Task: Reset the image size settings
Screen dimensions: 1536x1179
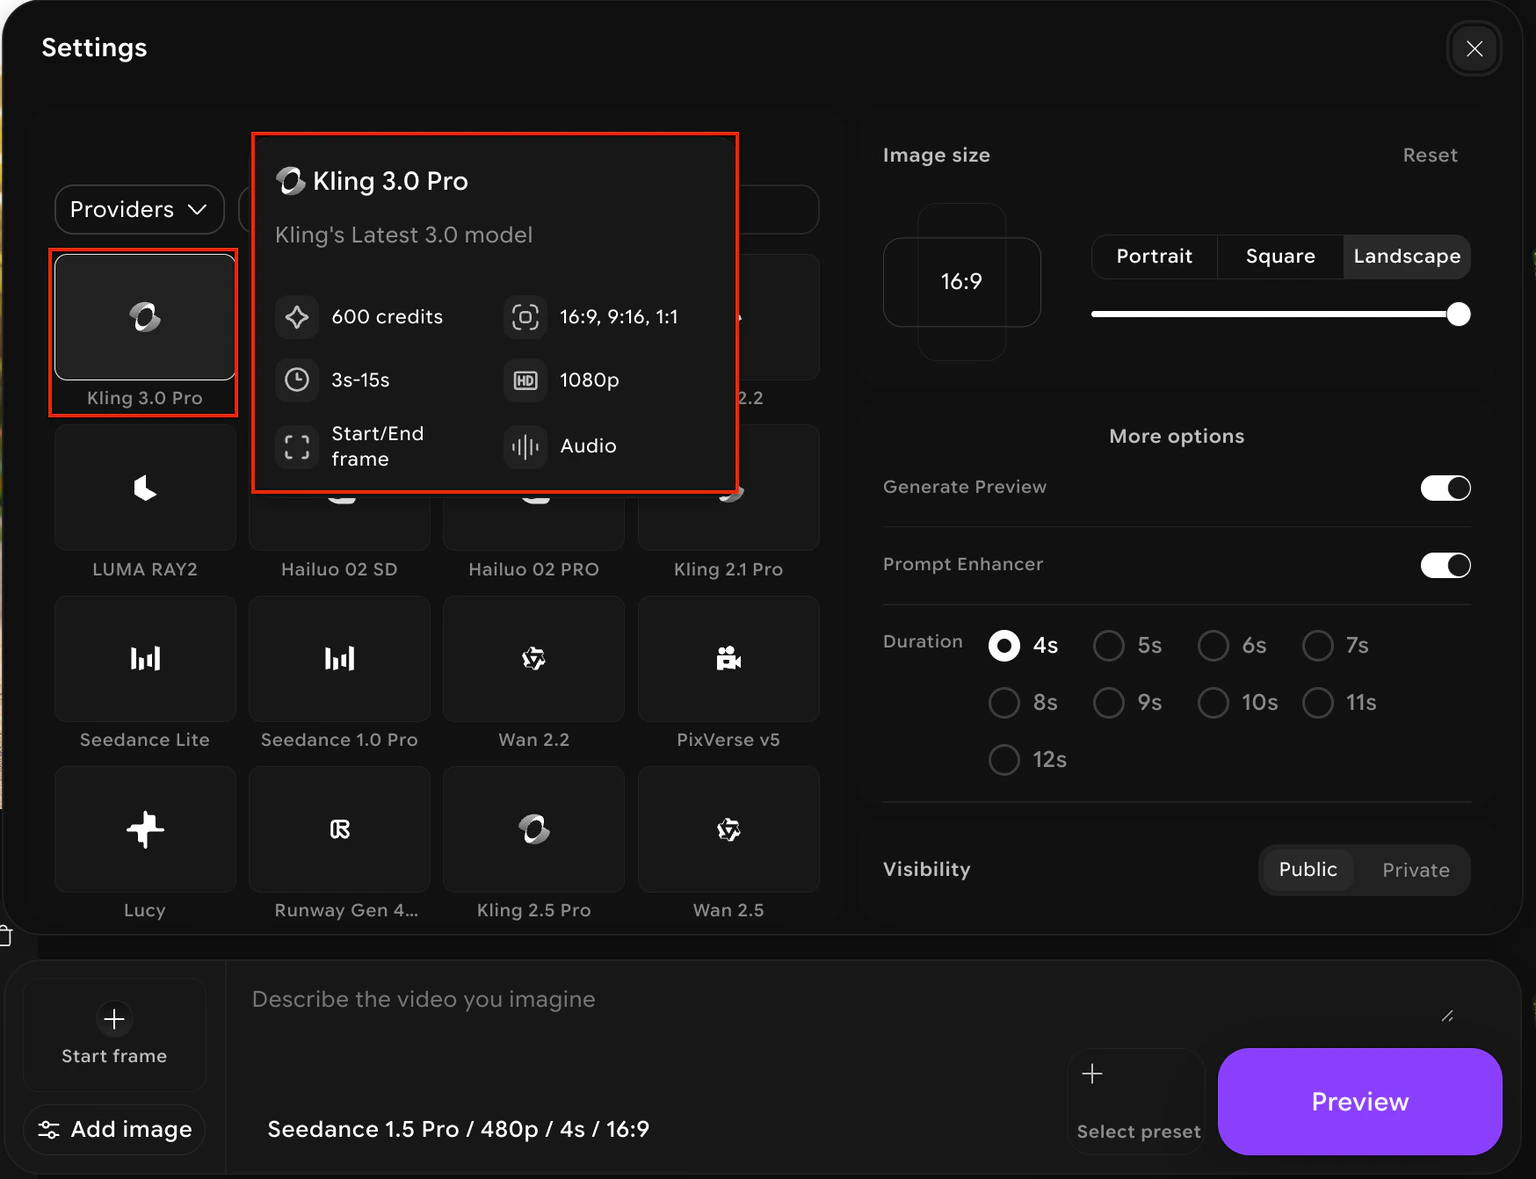Action: (x=1430, y=155)
